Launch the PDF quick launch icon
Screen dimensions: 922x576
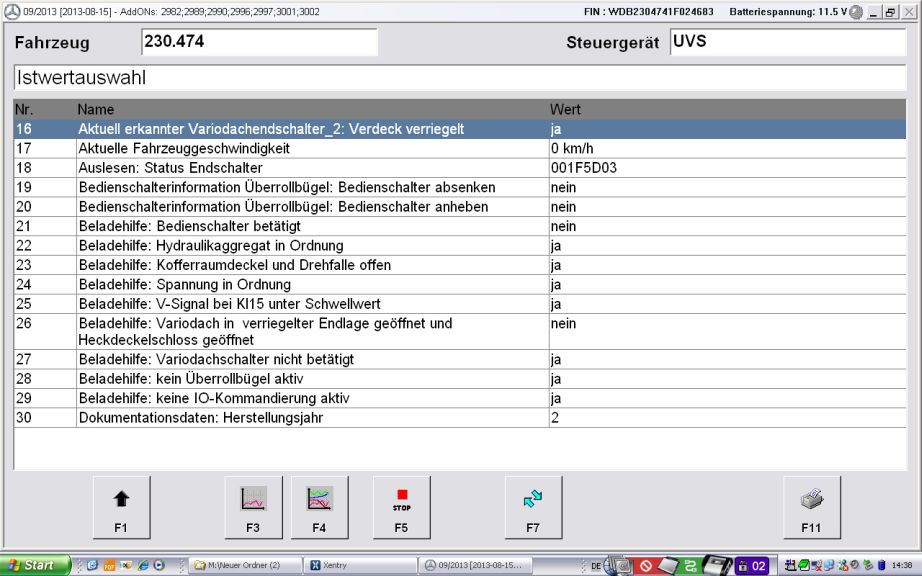(109, 565)
